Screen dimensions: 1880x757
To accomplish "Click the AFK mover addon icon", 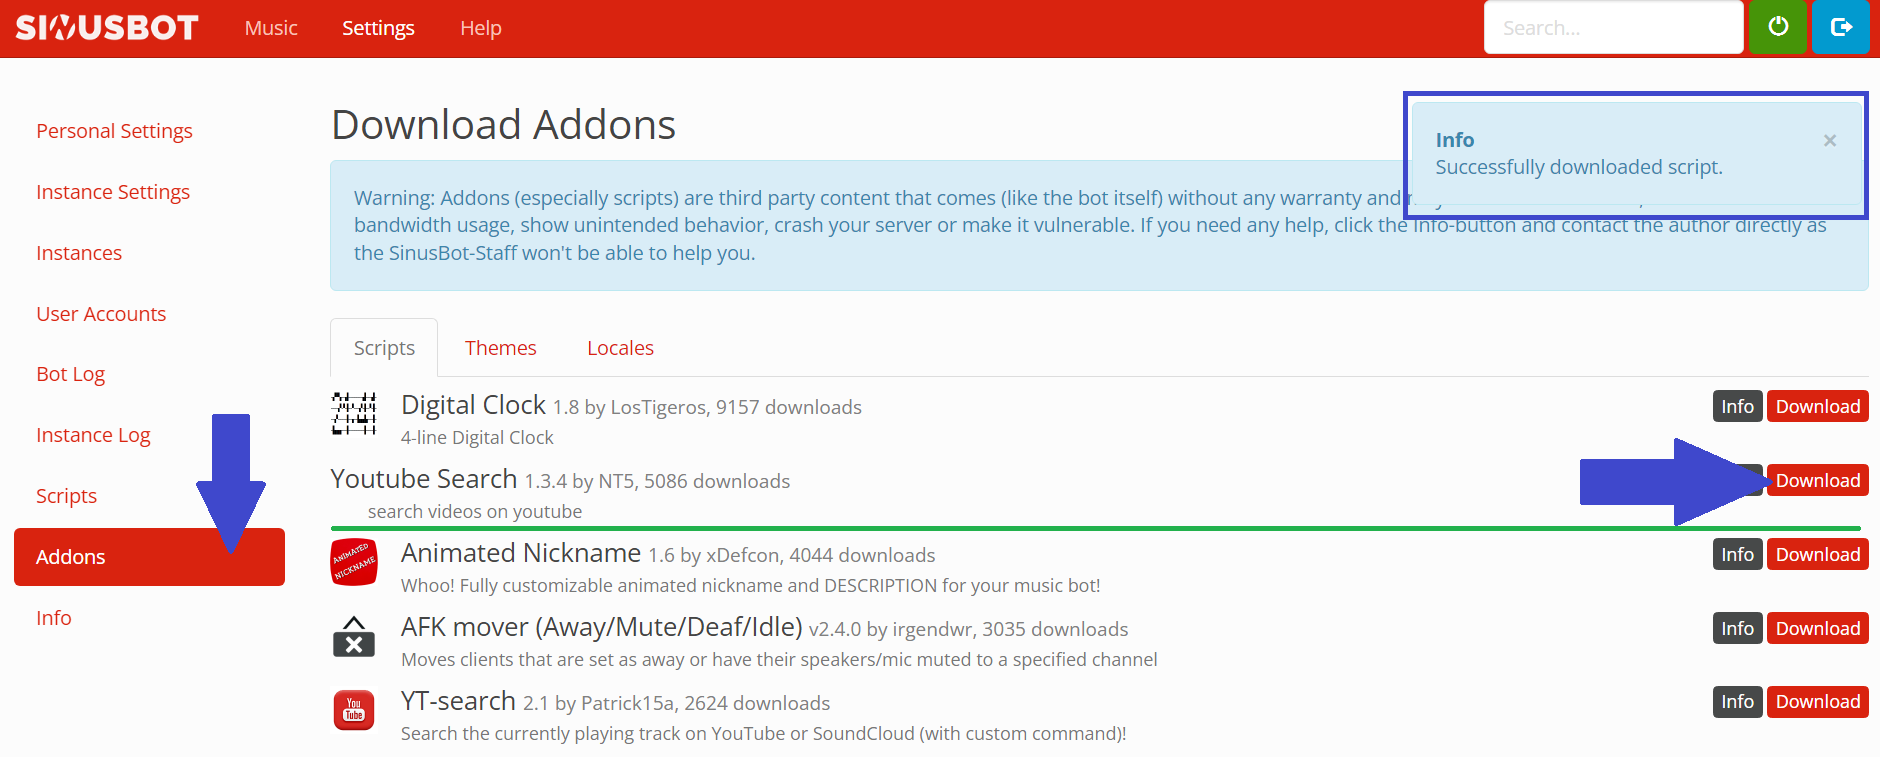I will [x=353, y=636].
